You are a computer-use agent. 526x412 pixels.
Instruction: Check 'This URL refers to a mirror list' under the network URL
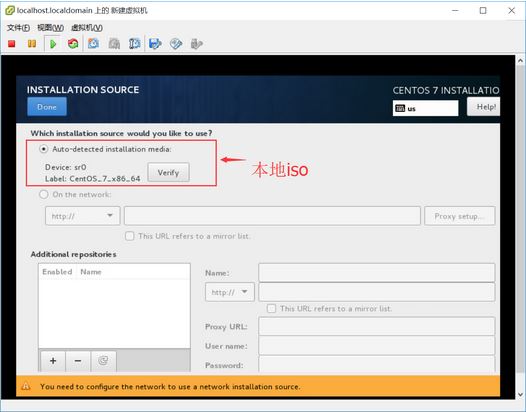point(129,236)
